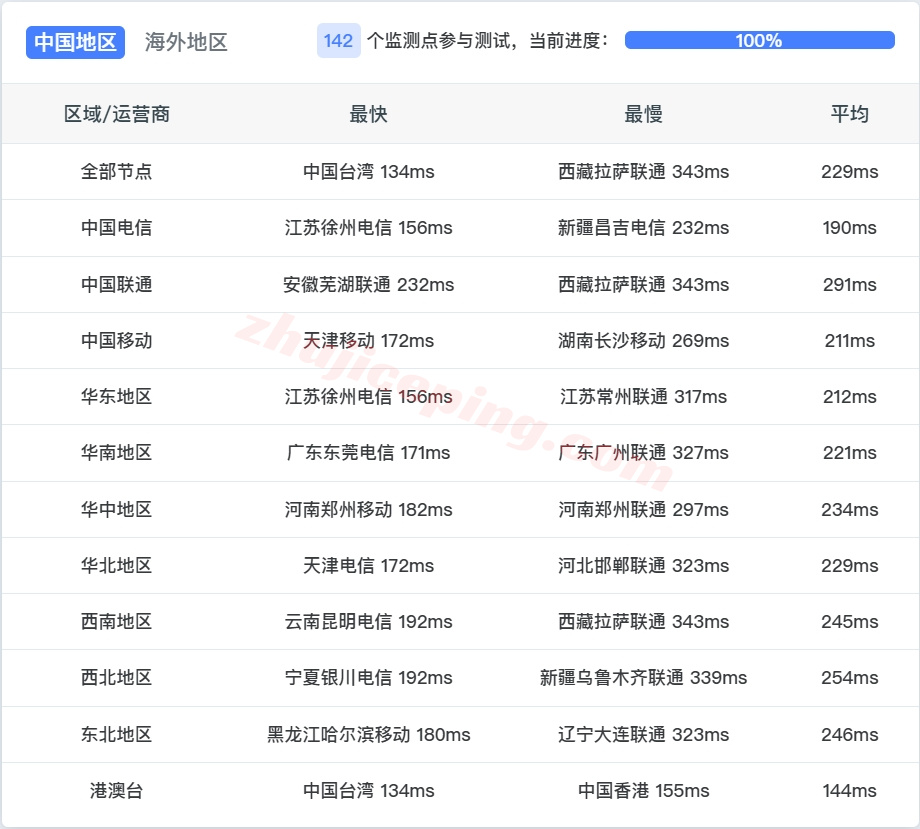Click the 190ms average value

coord(850,228)
